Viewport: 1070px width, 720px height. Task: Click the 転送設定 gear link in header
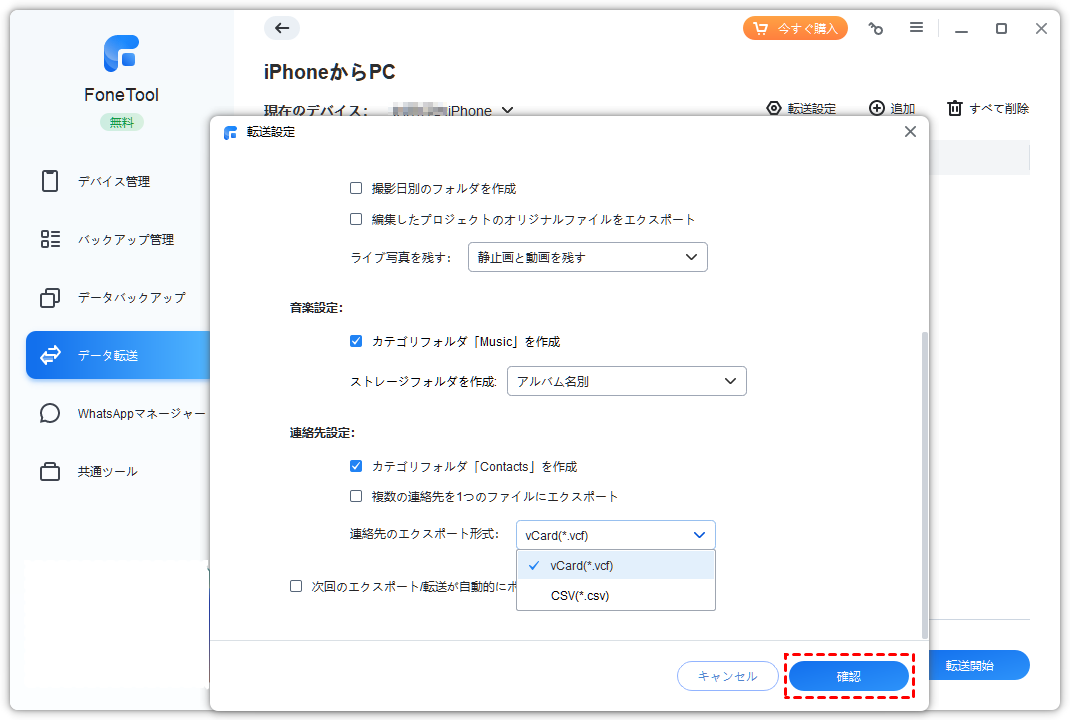tap(801, 109)
